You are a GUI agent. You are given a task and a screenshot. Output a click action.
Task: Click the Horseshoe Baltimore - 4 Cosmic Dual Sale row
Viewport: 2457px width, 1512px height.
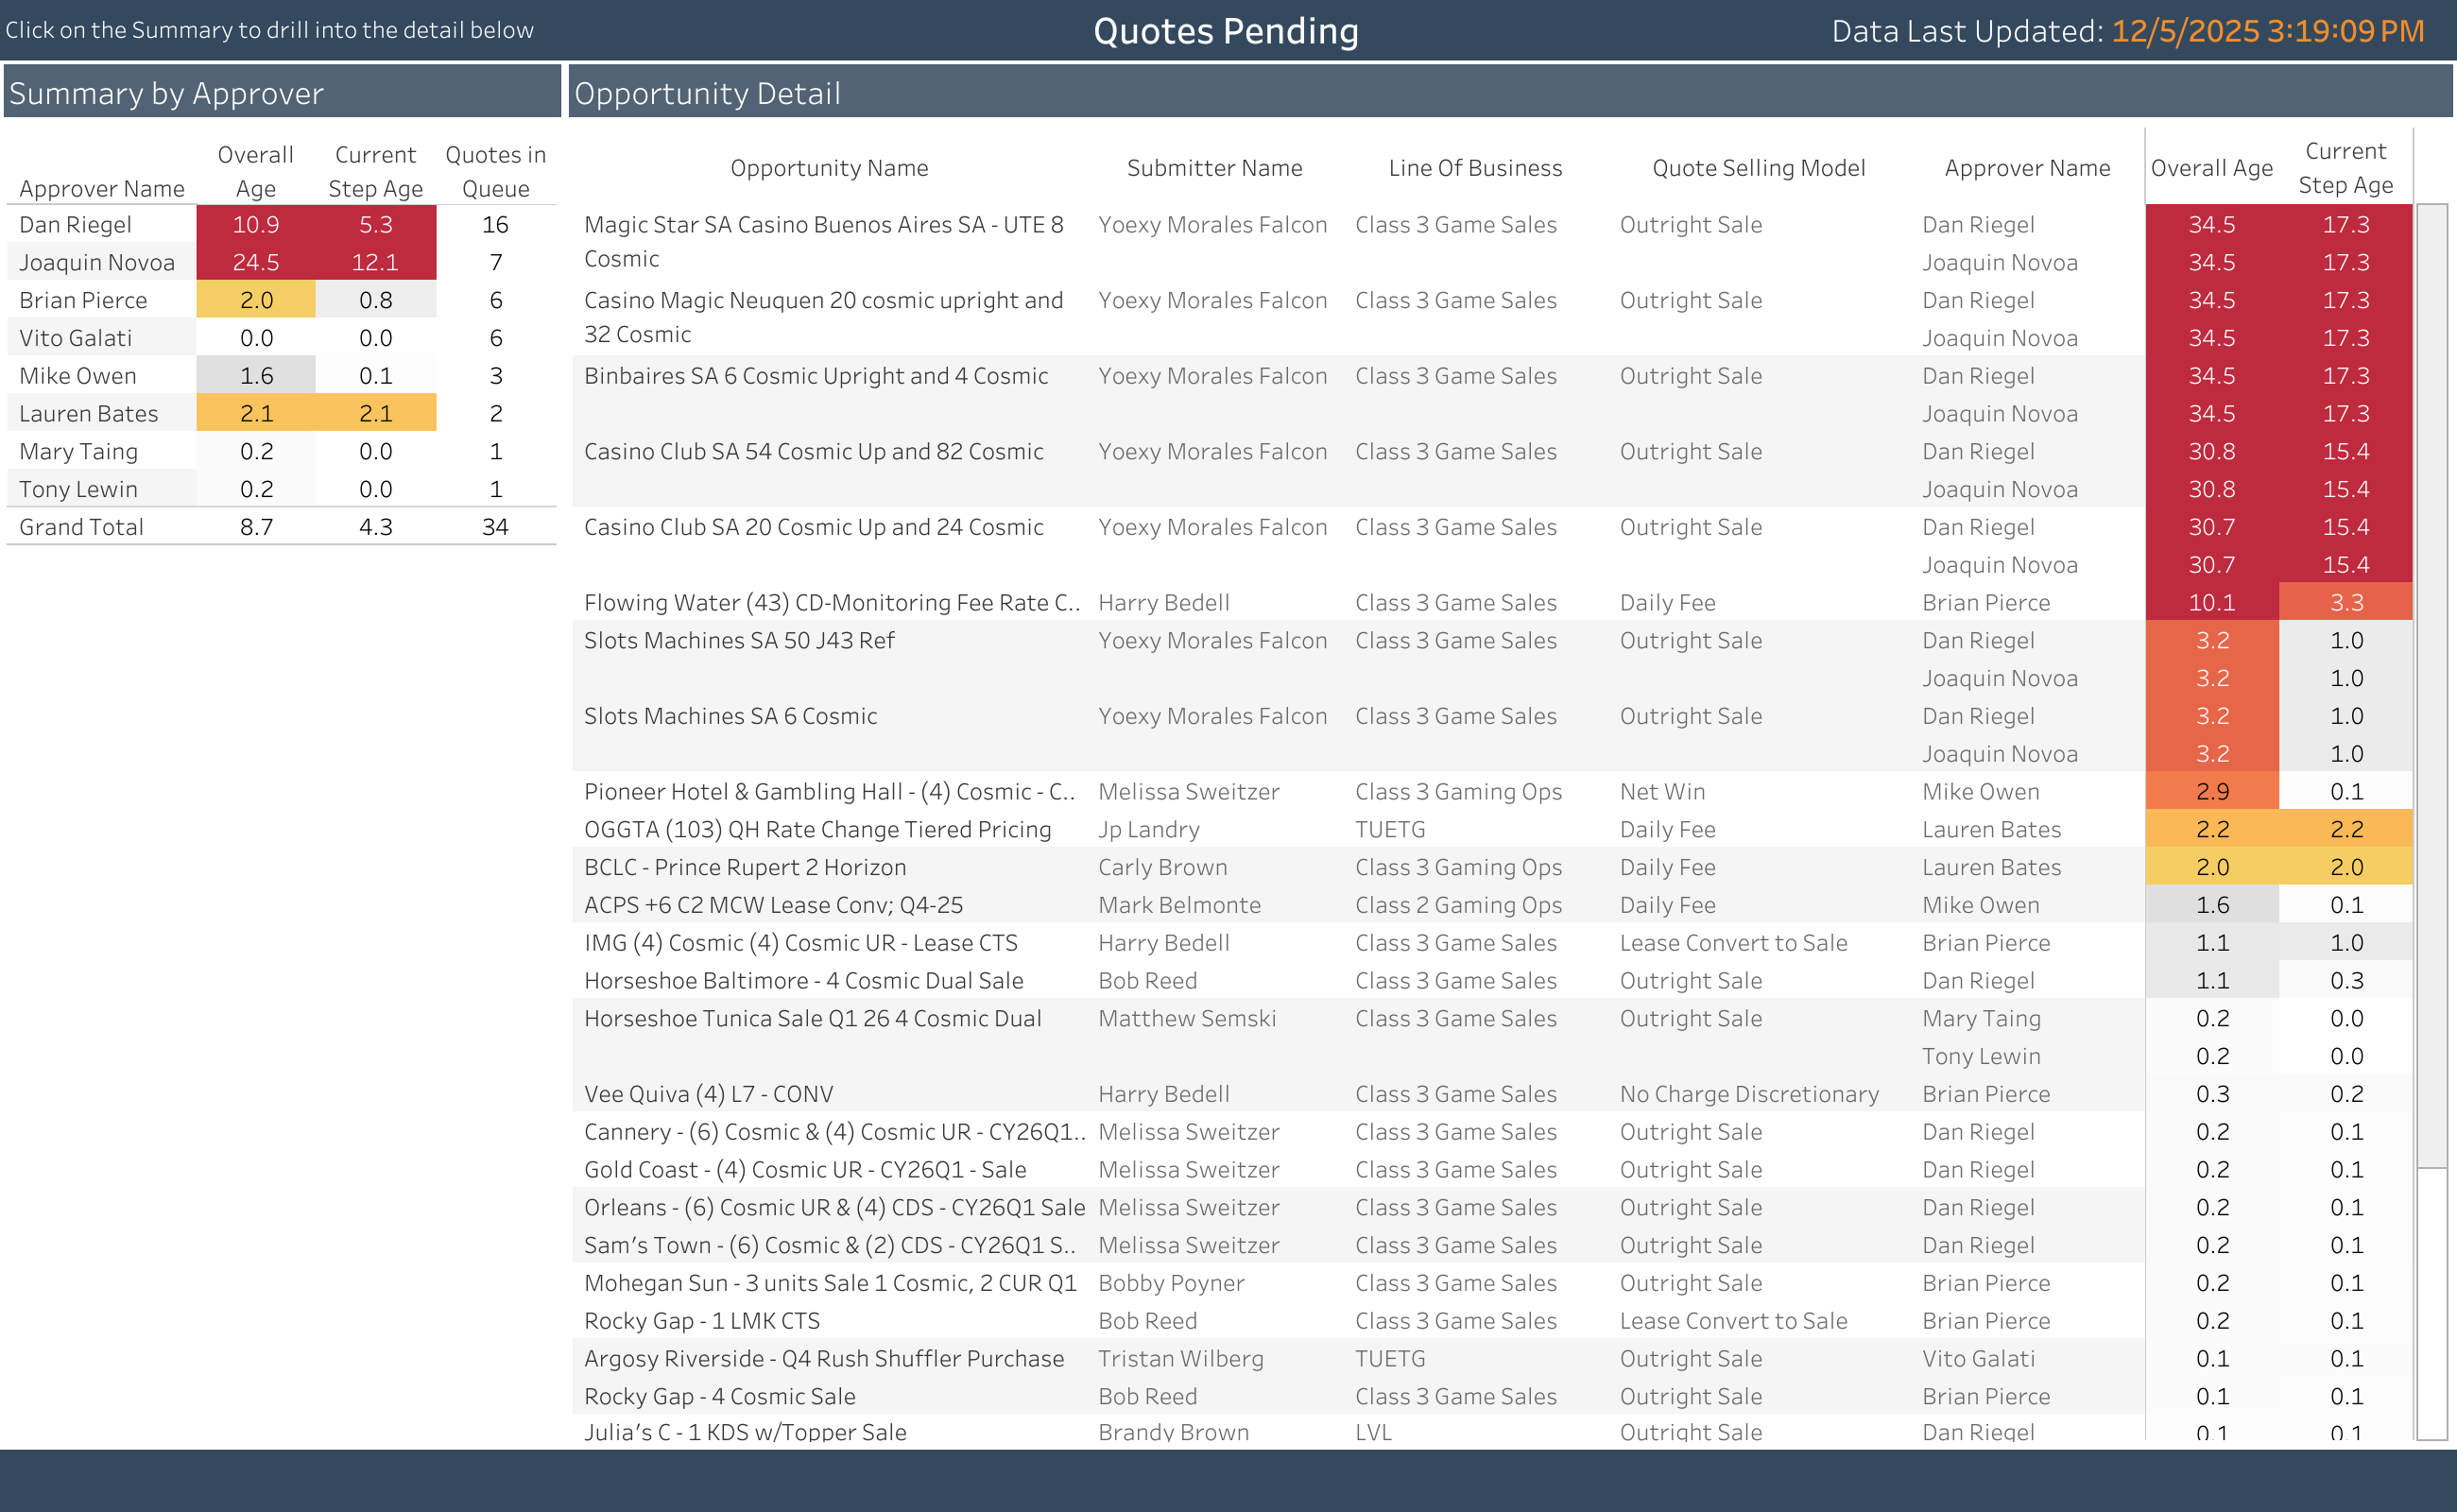803,981
